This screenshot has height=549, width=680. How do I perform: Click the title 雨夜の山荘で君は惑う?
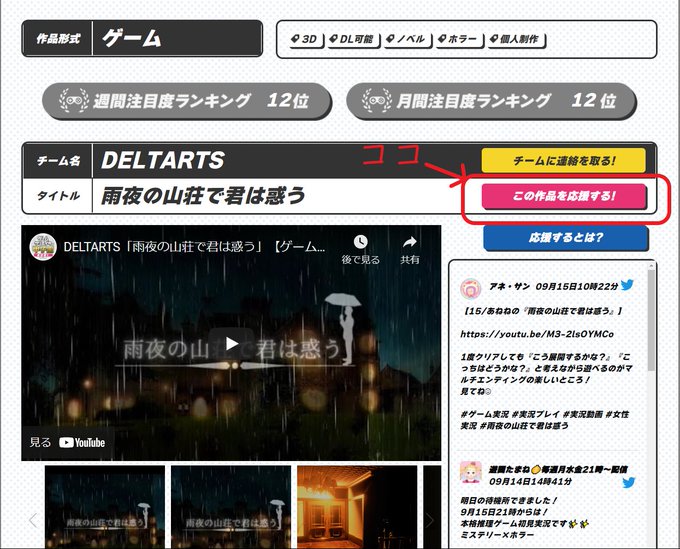(203, 196)
